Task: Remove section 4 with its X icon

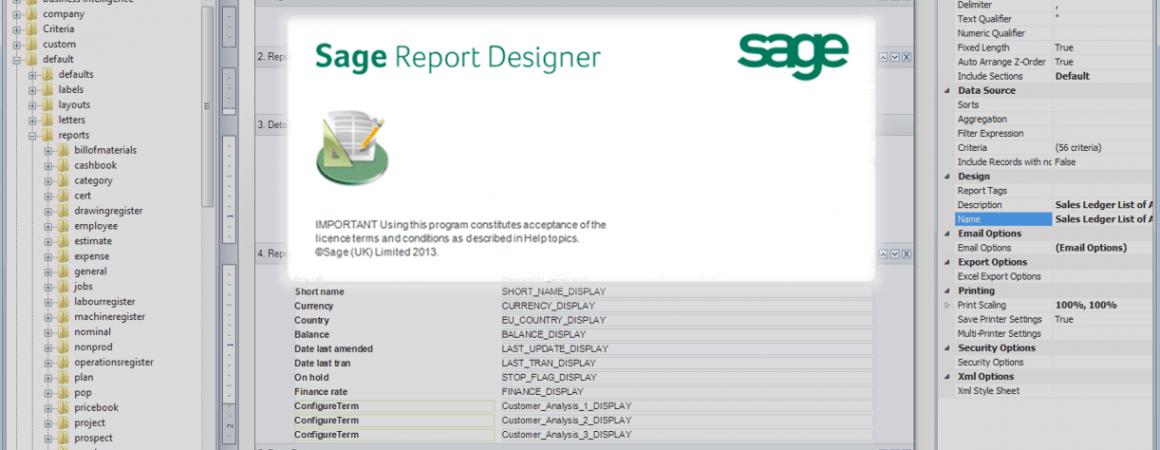Action: coord(907,254)
